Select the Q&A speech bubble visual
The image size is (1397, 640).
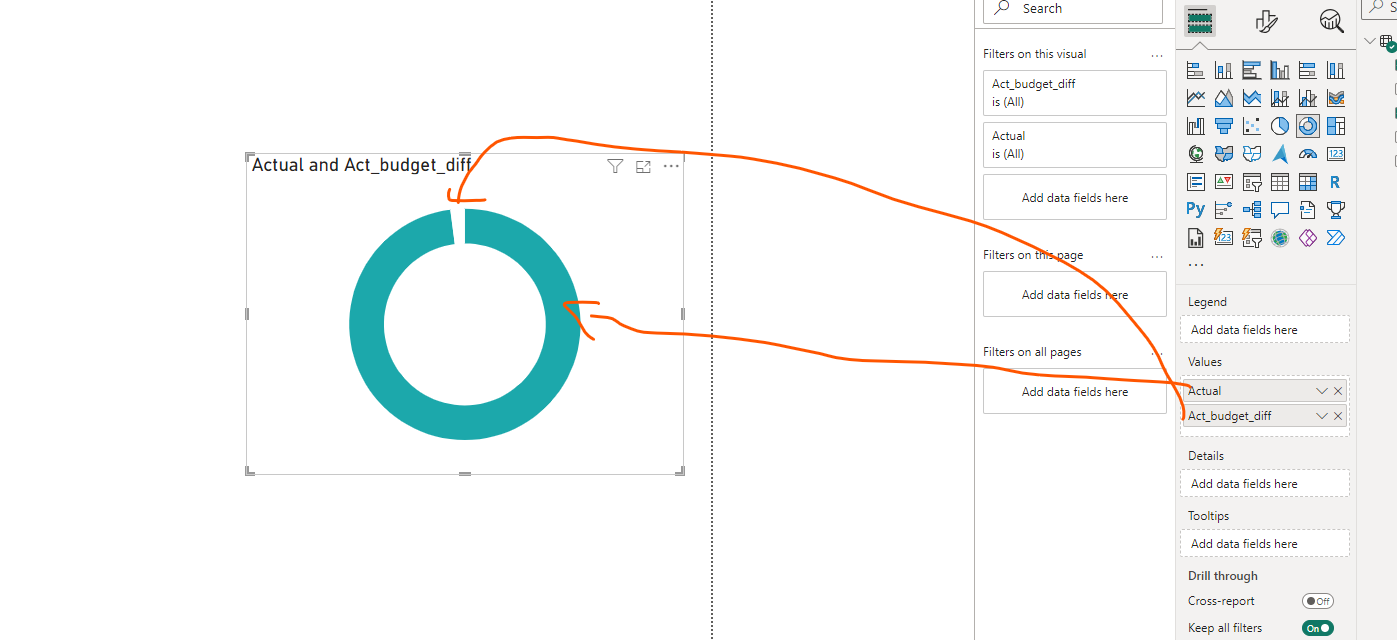[x=1279, y=210]
